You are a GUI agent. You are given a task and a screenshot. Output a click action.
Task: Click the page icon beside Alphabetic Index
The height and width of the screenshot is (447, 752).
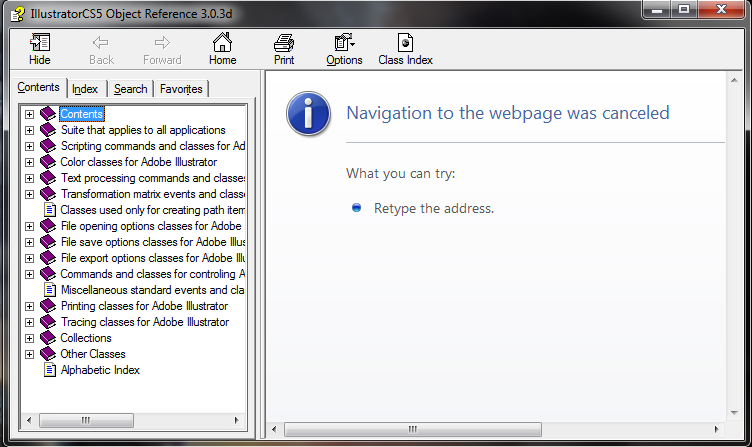[x=50, y=370]
